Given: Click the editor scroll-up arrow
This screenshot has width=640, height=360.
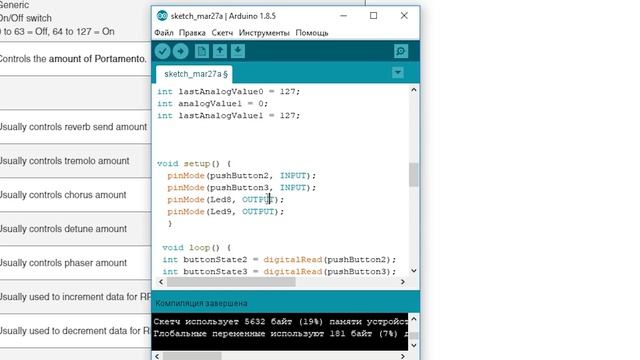Looking at the screenshot, I should [413, 90].
